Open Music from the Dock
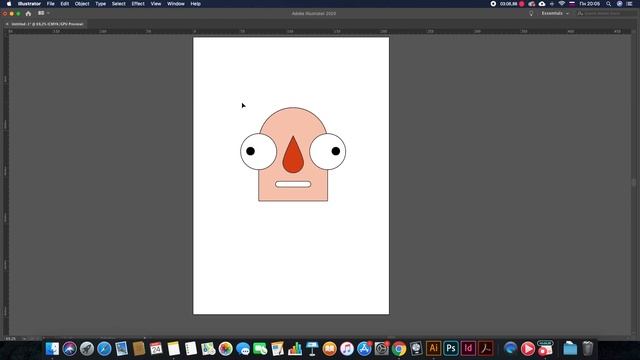Screen dimensions: 640x360 pos(347,349)
